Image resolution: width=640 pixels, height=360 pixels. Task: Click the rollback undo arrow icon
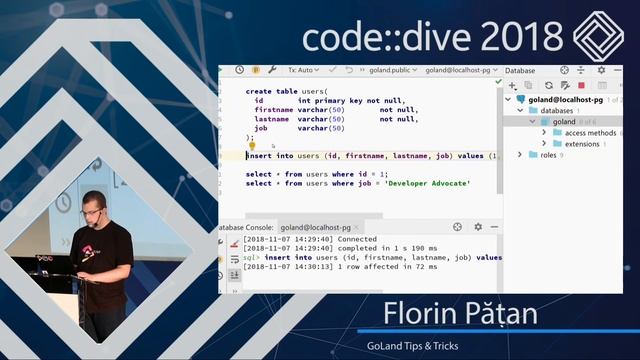coord(349,70)
